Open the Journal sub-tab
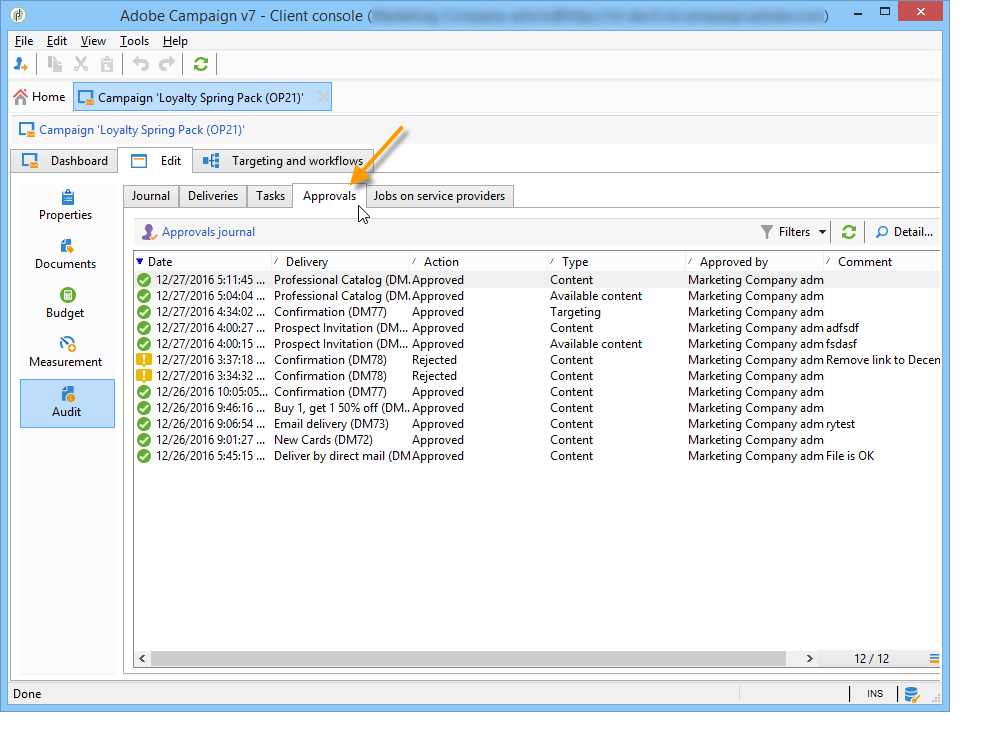Screen dimensions: 981x746 [151, 196]
